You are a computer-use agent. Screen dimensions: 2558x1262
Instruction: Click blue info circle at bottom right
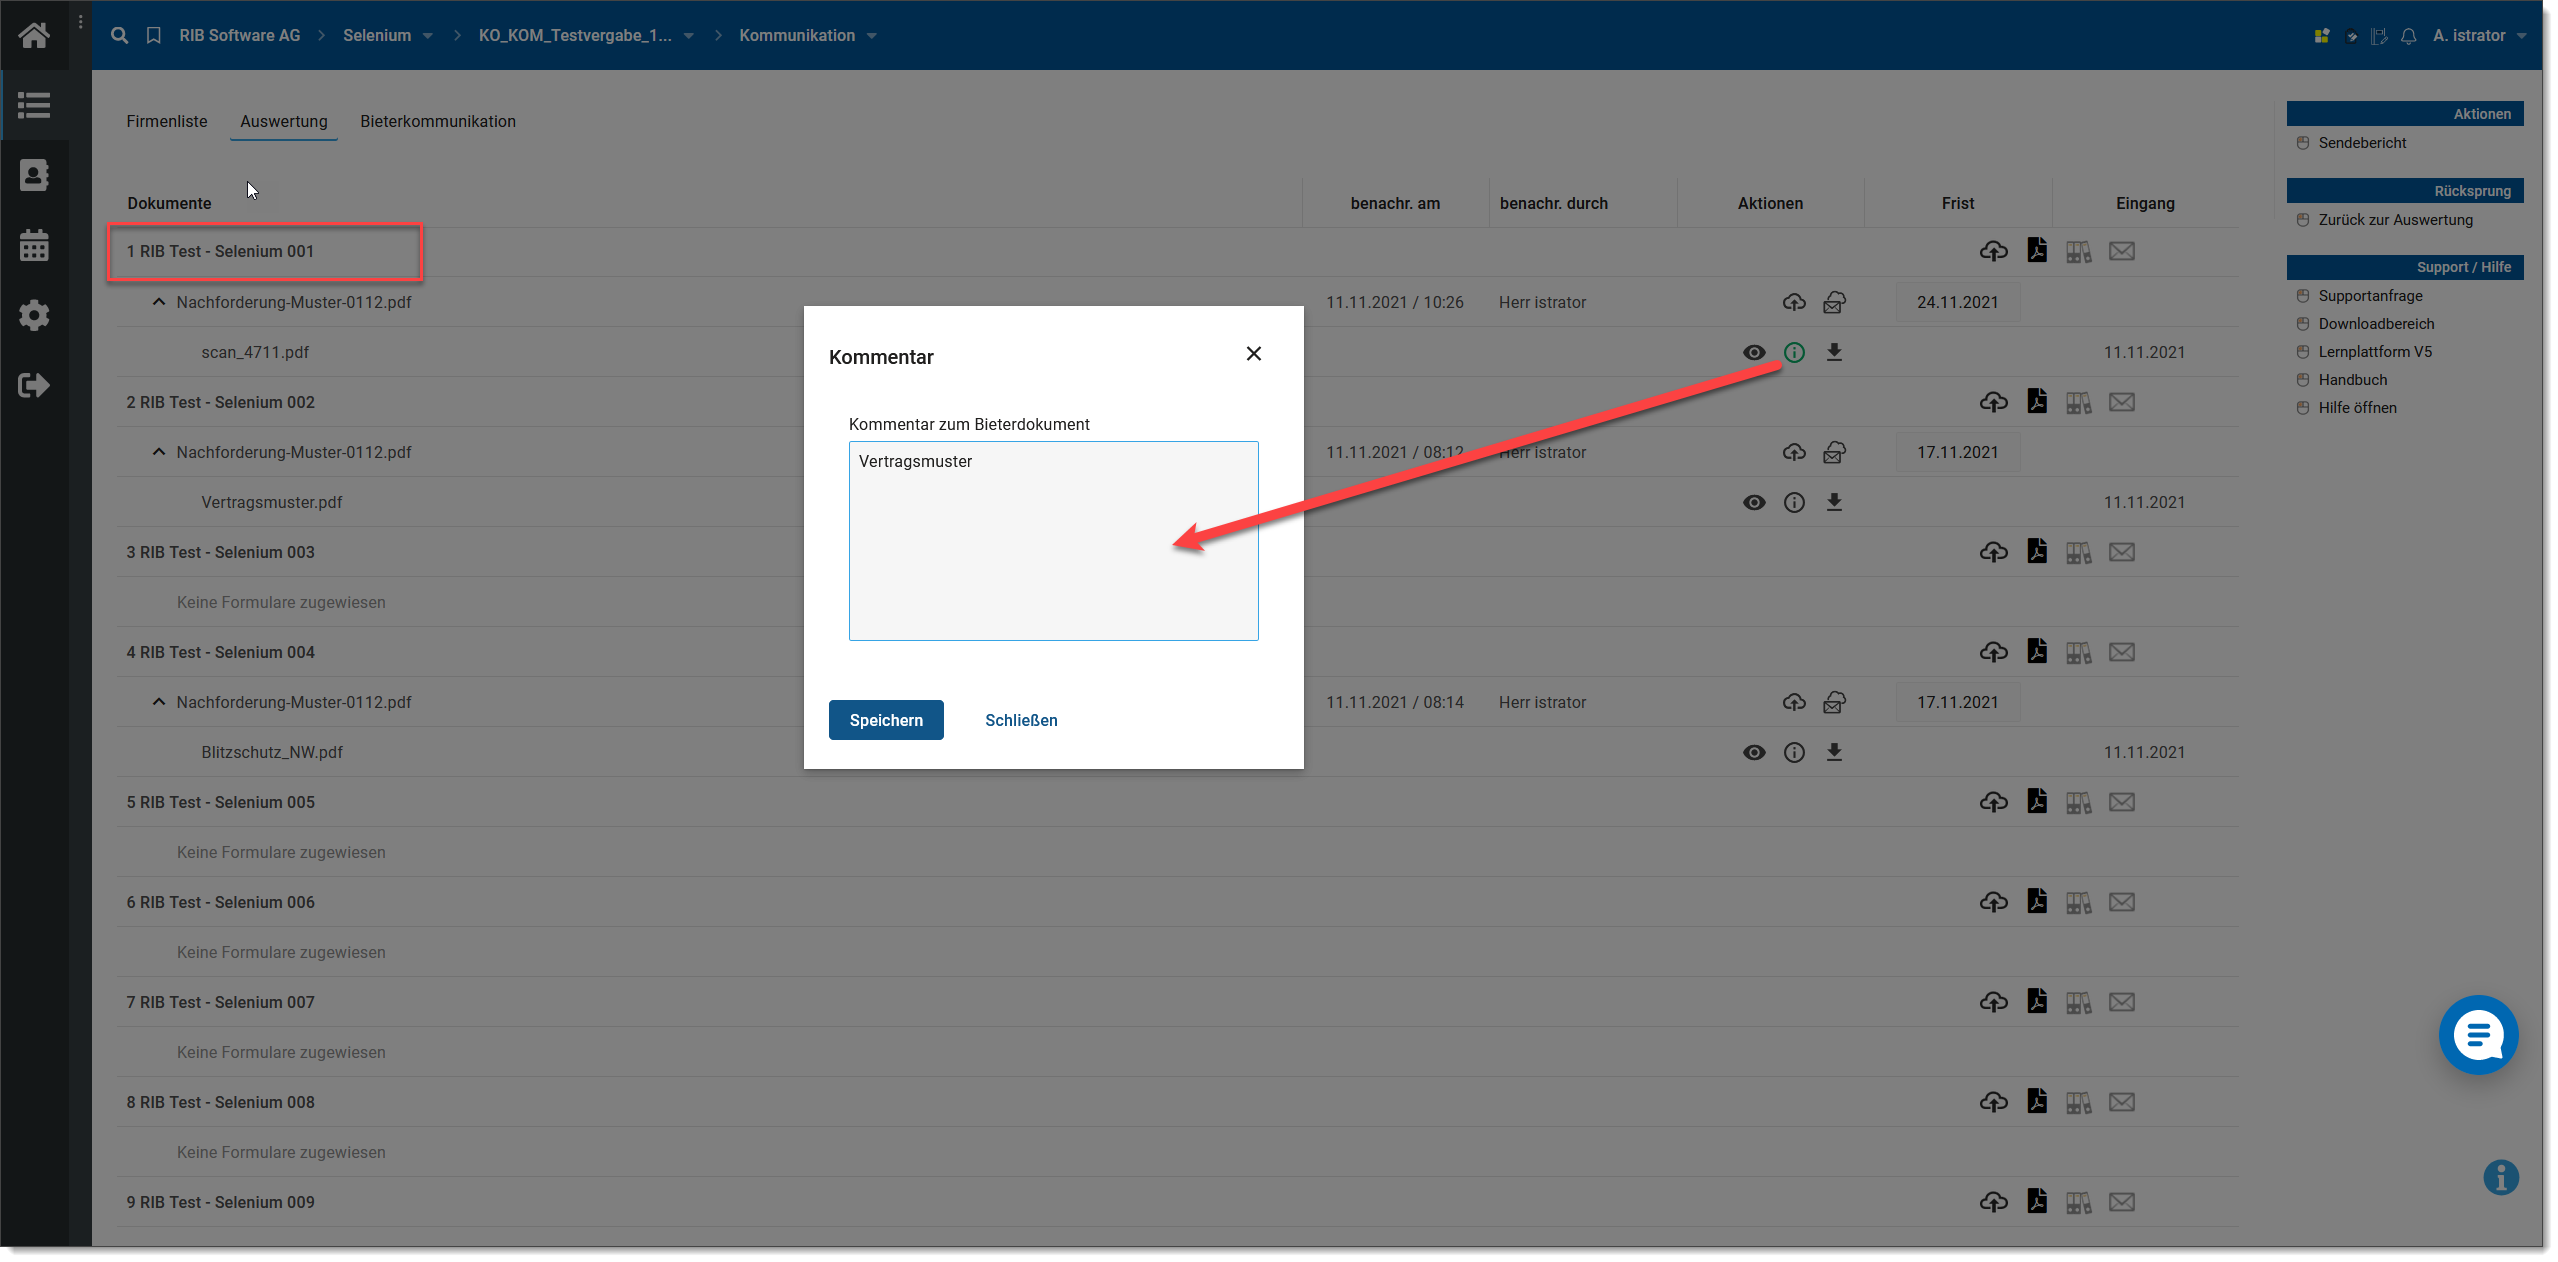(x=2500, y=1177)
